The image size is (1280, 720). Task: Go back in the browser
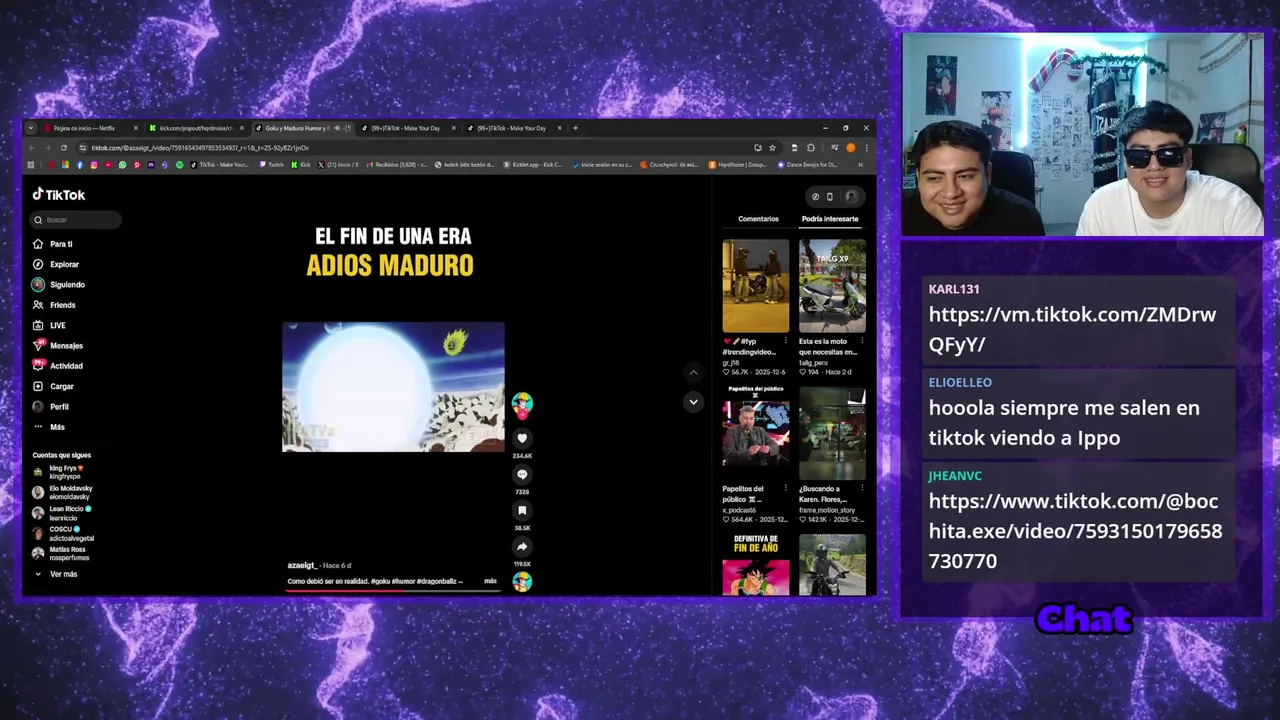[x=33, y=148]
